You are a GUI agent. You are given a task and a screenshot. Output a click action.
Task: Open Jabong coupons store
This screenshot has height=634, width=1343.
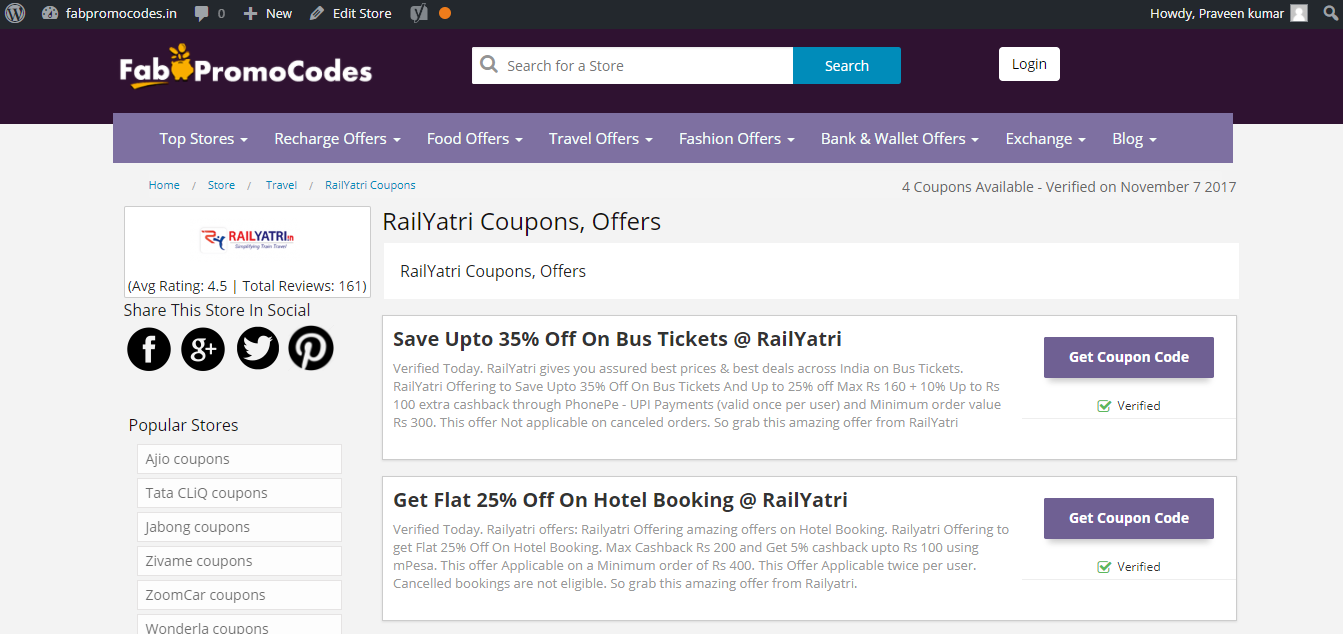(239, 527)
